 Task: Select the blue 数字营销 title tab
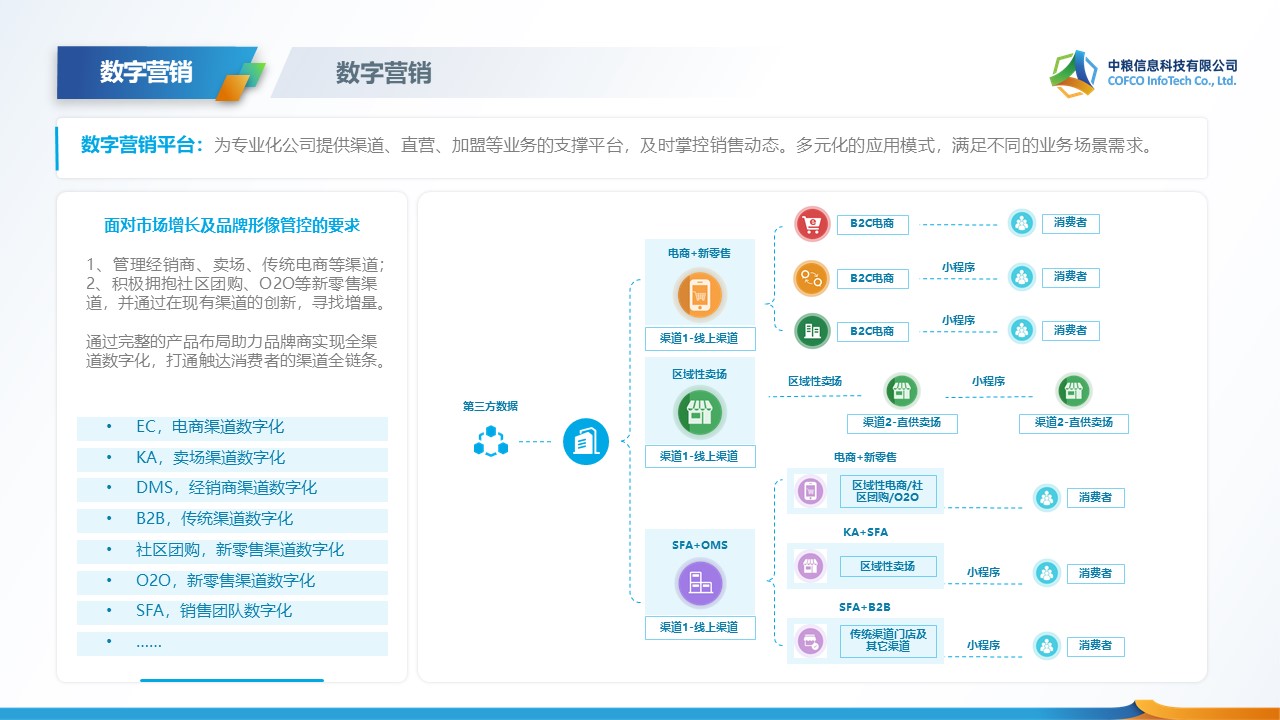pos(146,72)
